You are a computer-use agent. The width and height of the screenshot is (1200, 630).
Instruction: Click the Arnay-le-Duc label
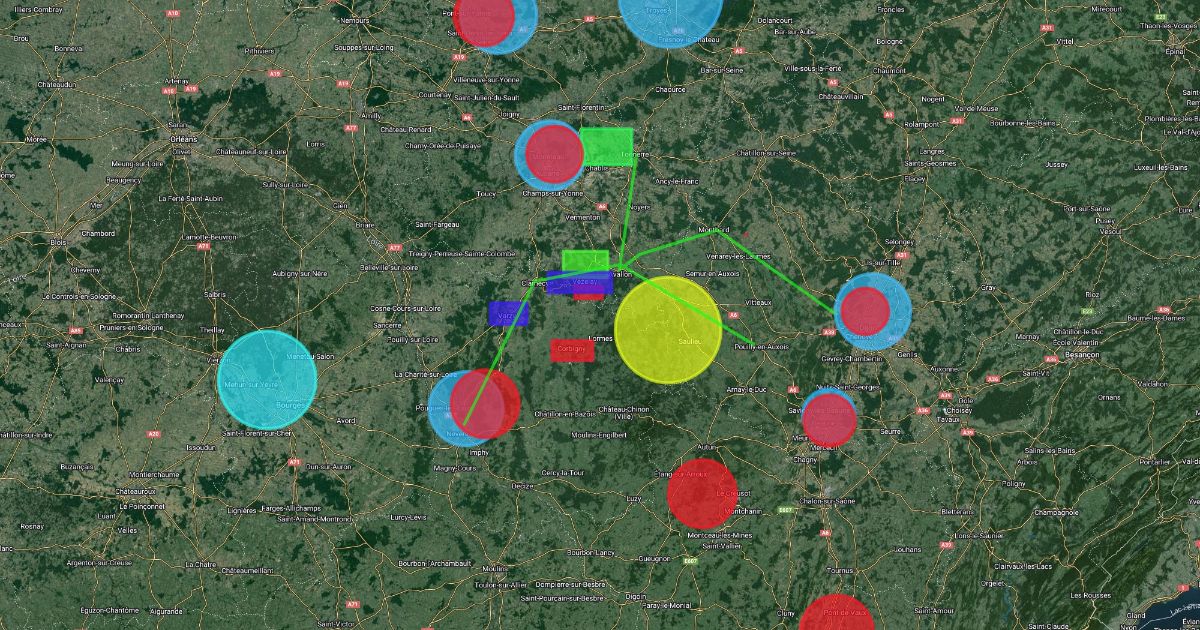click(x=746, y=389)
